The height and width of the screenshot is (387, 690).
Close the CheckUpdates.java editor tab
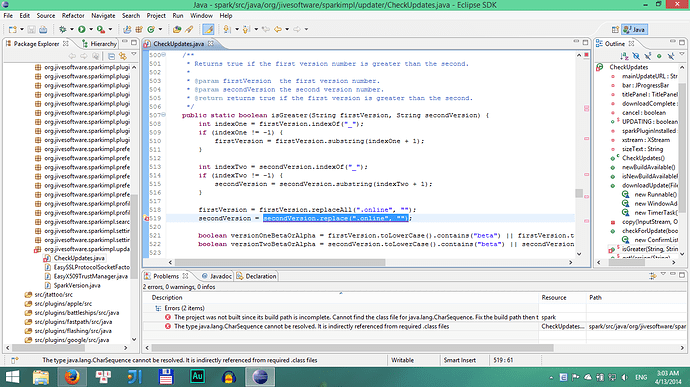211,43
